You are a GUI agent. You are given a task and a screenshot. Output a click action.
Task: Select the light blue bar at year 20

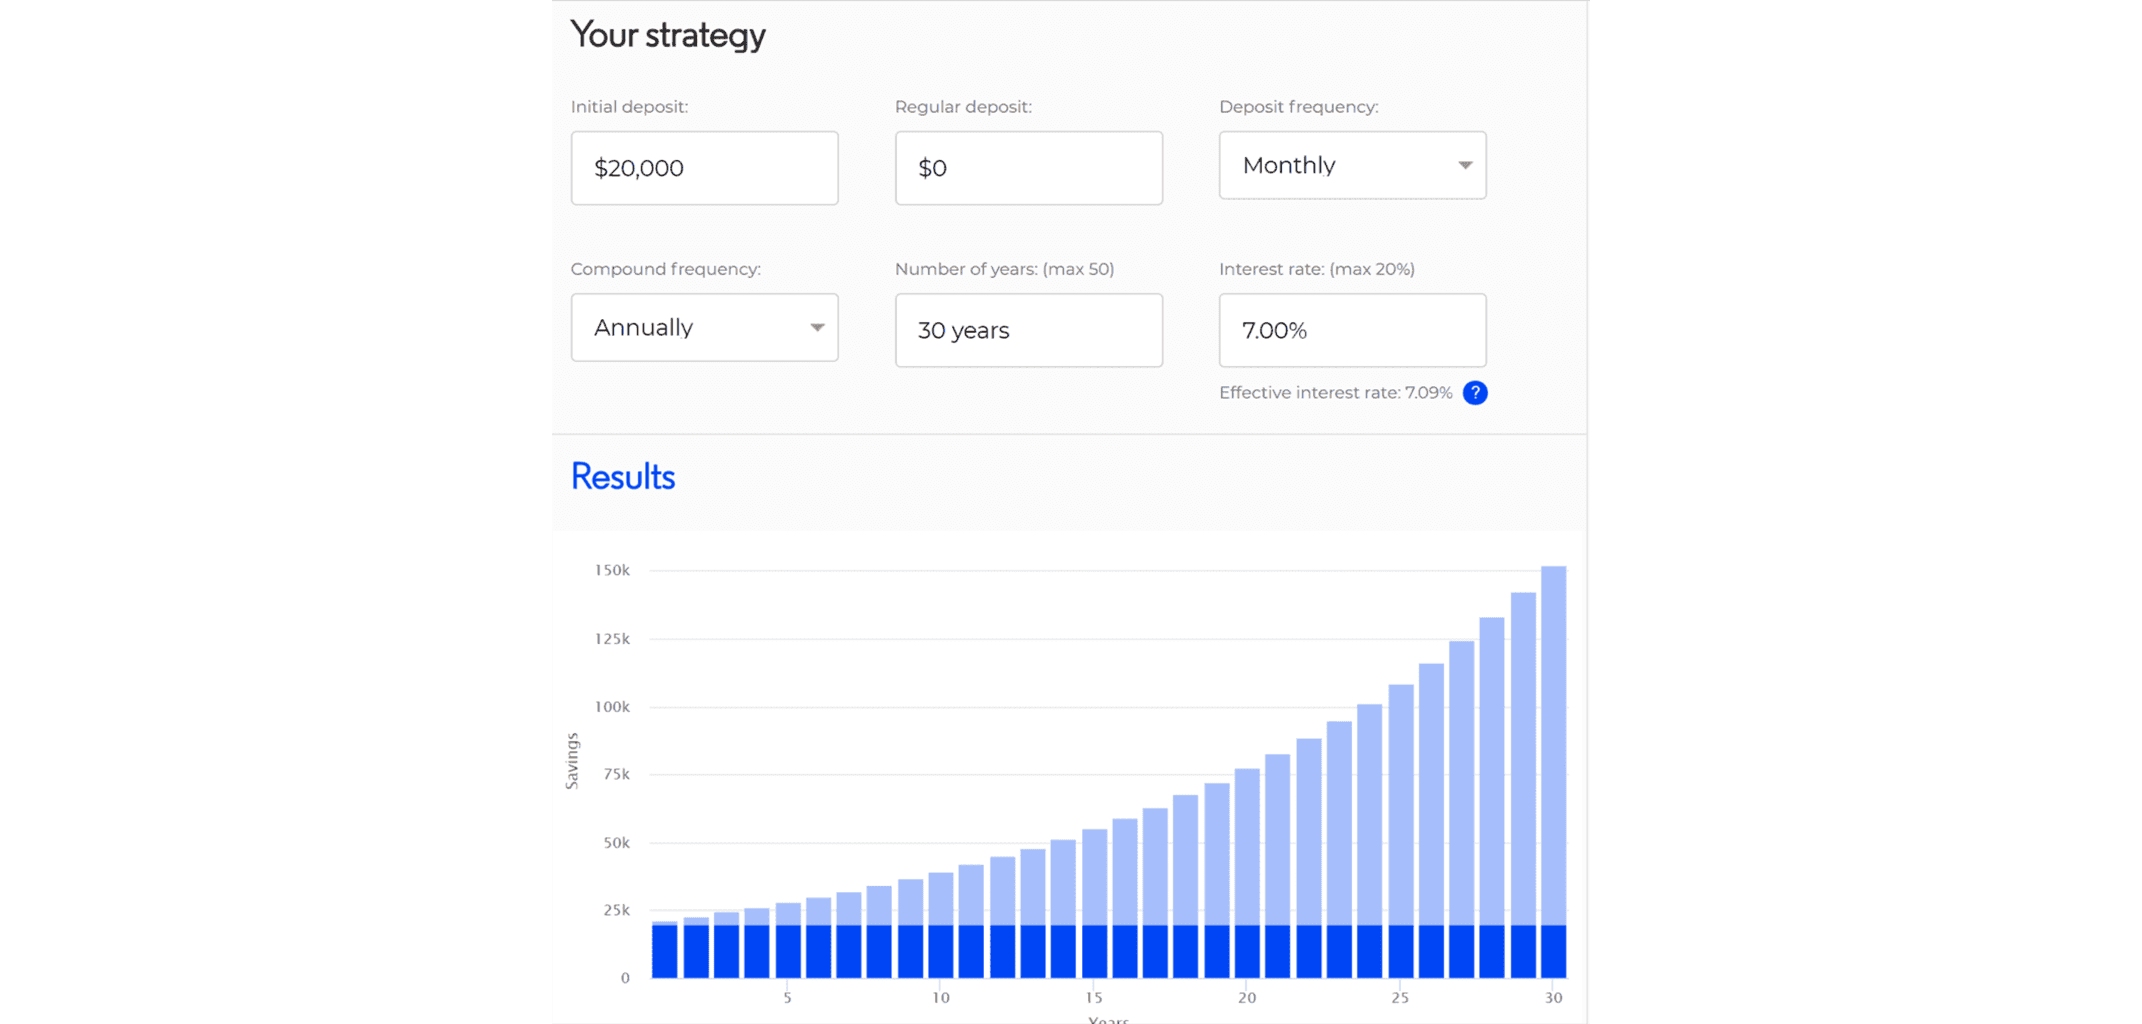1247,845
